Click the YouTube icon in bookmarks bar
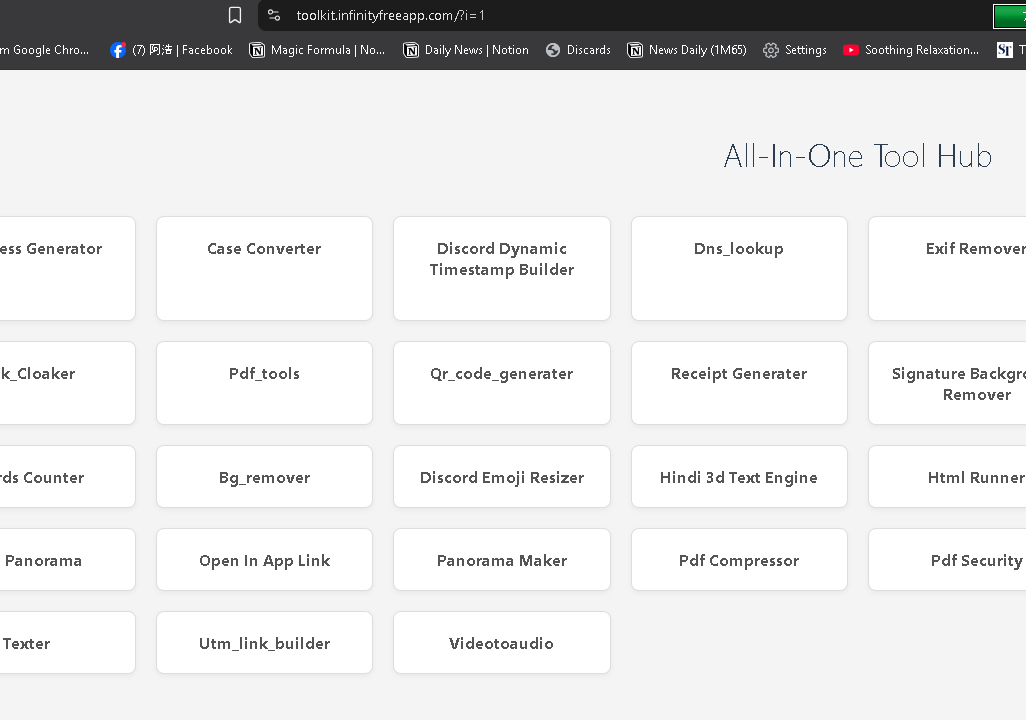The height and width of the screenshot is (720, 1026). (851, 50)
